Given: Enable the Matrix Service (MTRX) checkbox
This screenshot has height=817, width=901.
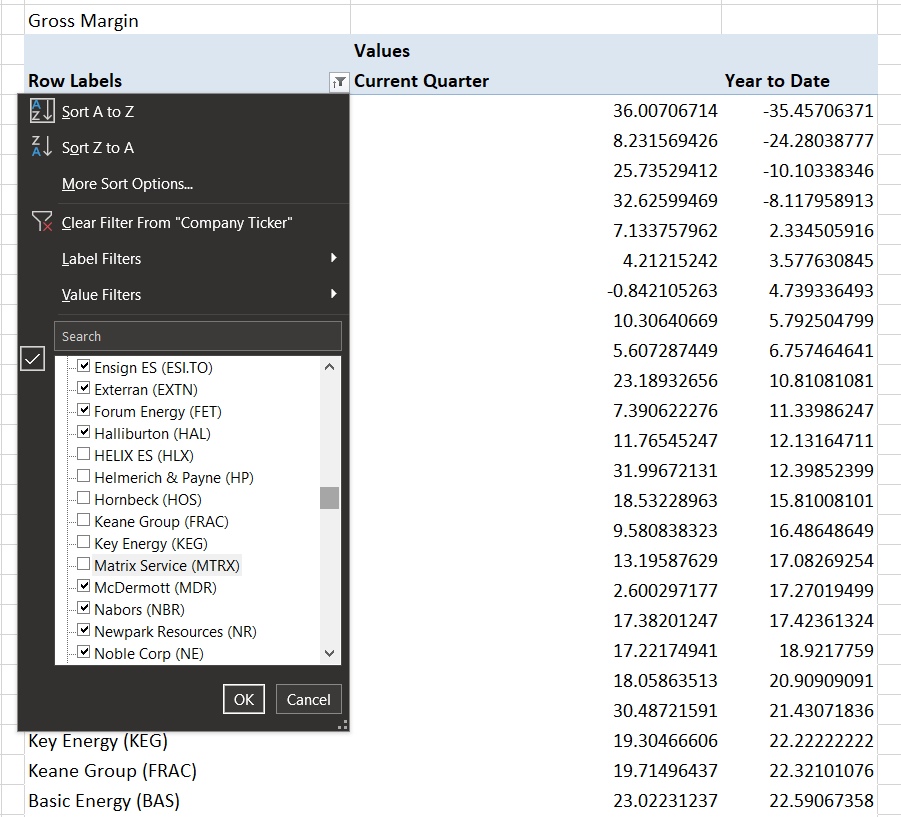Looking at the screenshot, I should (84, 565).
